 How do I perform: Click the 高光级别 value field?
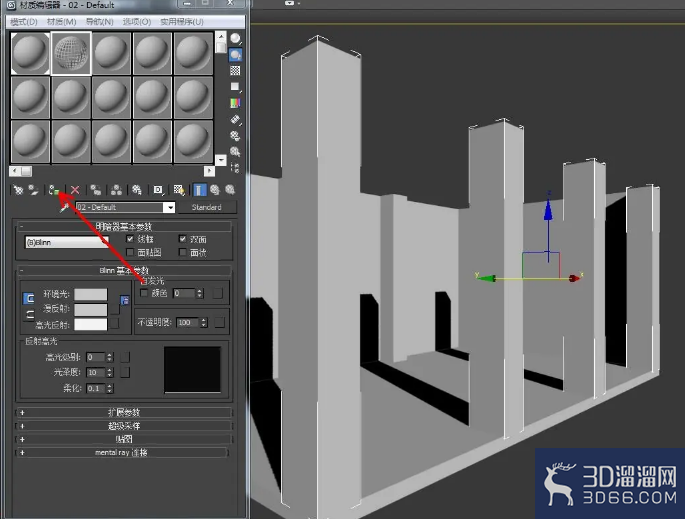[x=96, y=357]
